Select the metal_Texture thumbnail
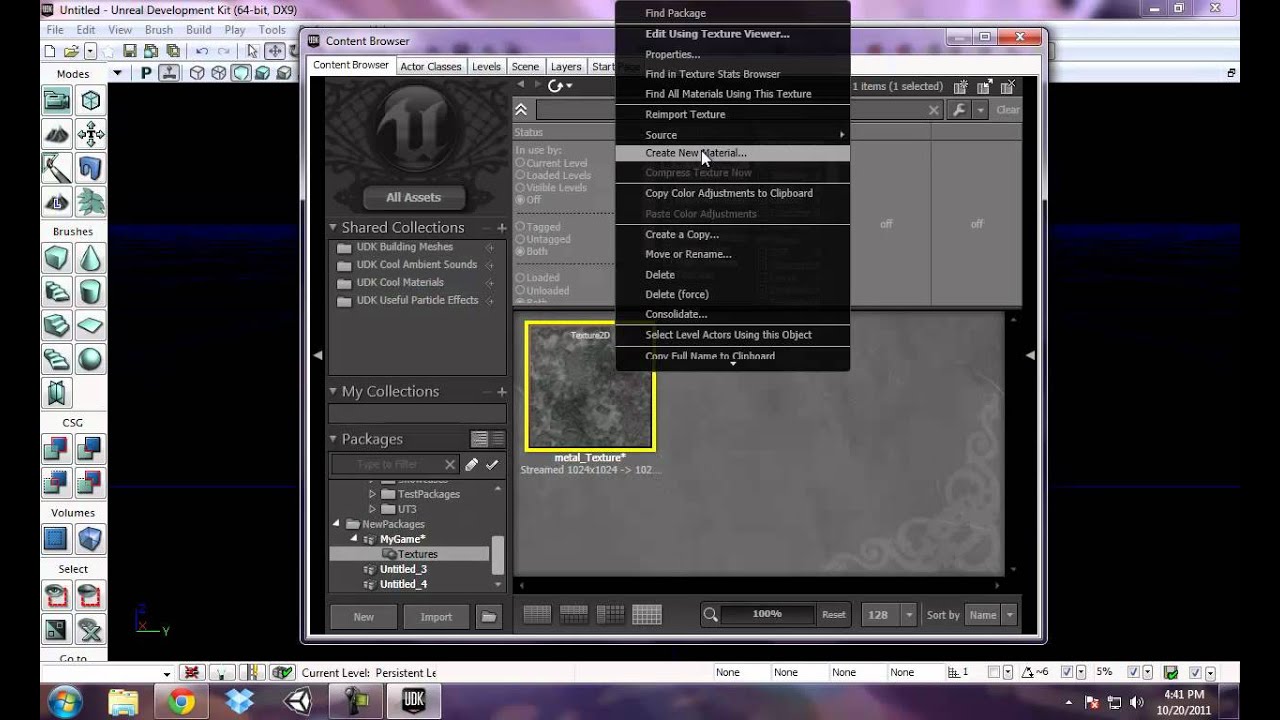The height and width of the screenshot is (720, 1280). pos(590,386)
